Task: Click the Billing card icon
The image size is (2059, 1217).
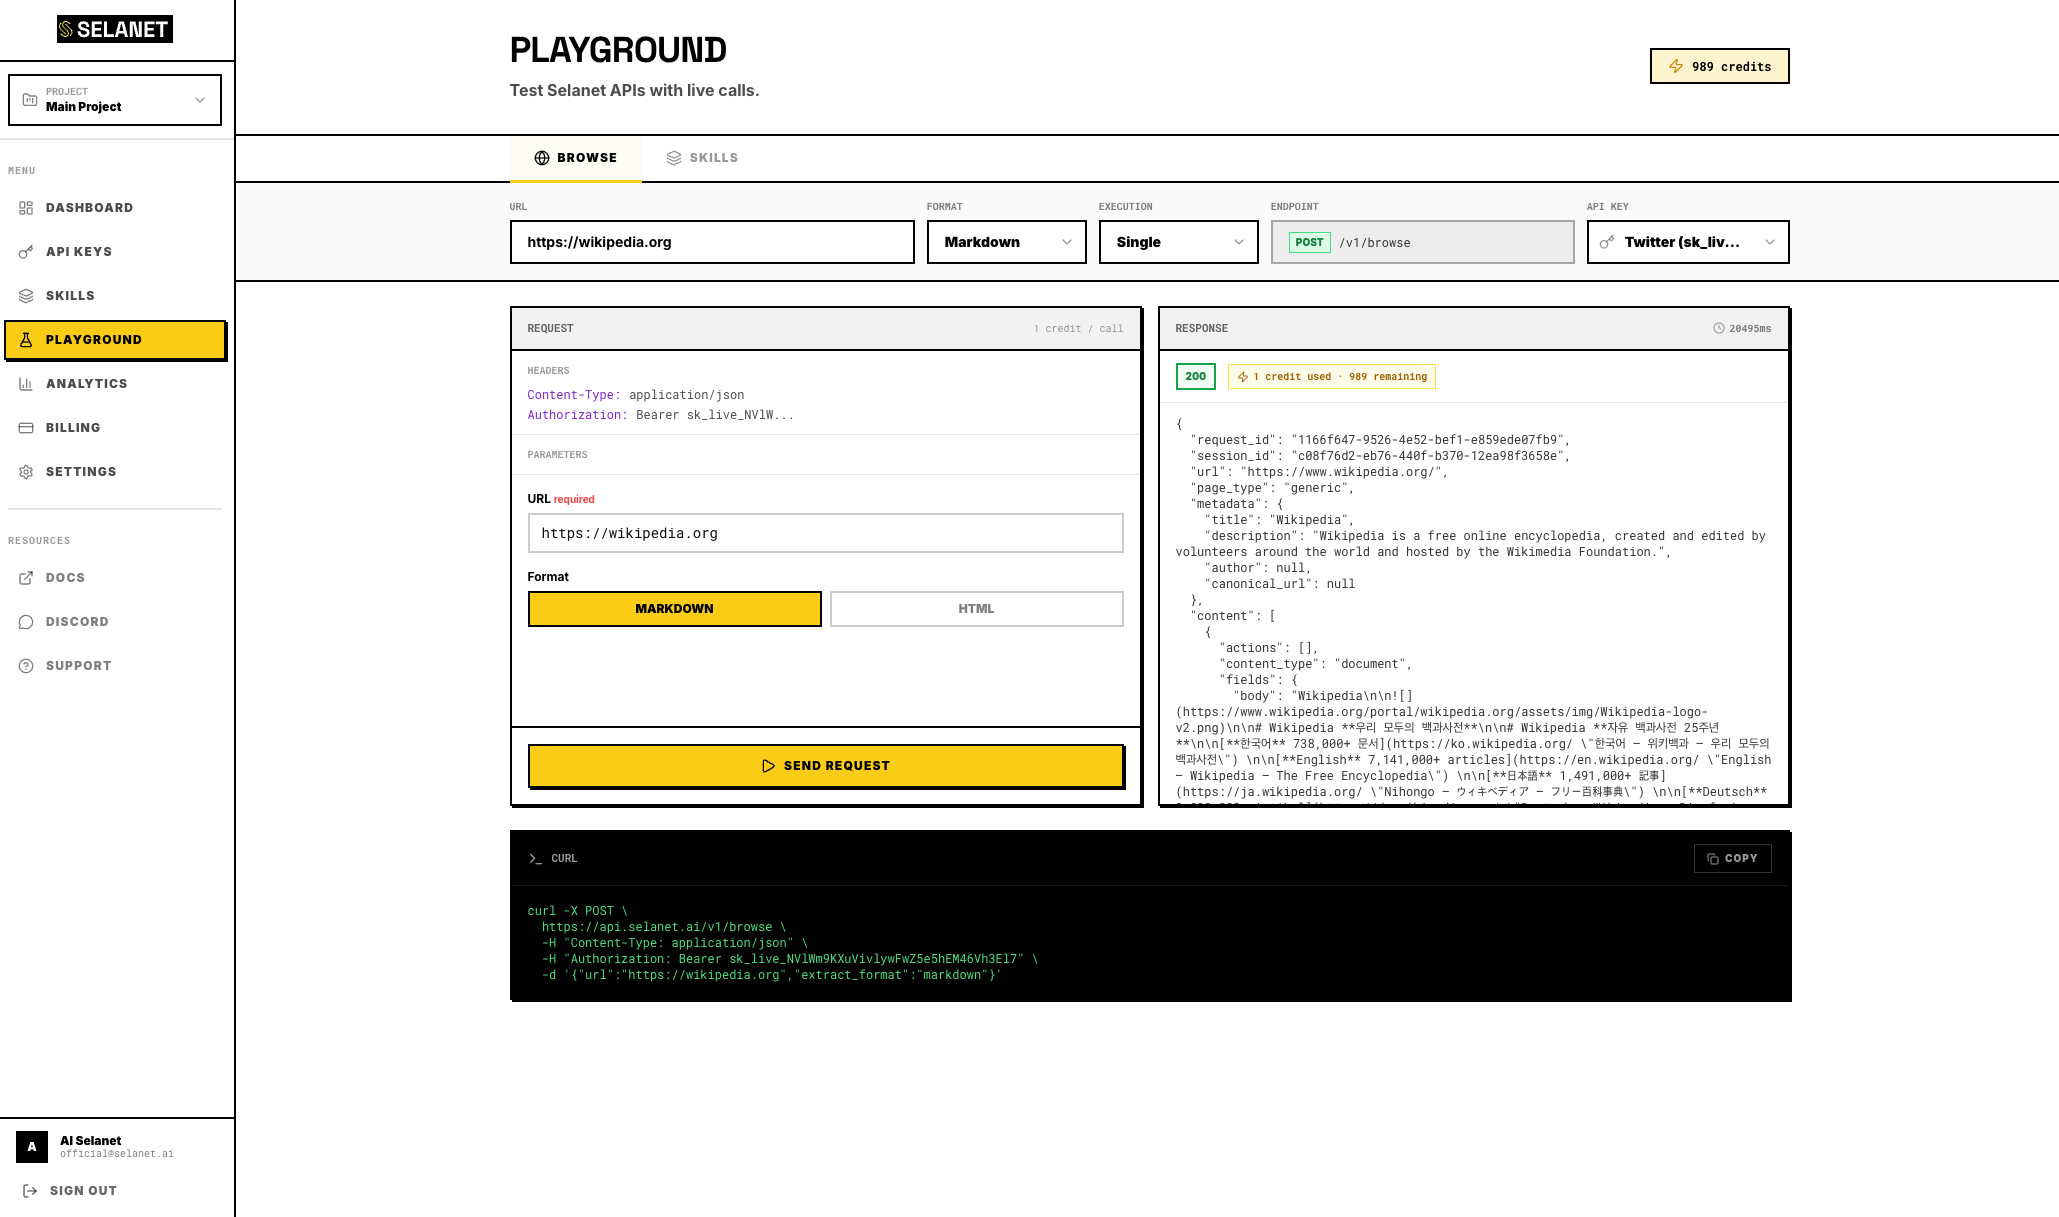Action: pyautogui.click(x=26, y=428)
